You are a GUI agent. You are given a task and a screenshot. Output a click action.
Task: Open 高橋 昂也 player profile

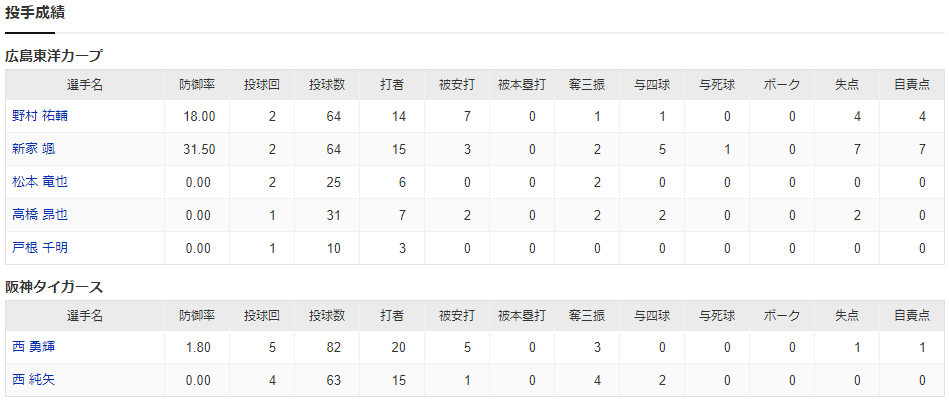40,214
